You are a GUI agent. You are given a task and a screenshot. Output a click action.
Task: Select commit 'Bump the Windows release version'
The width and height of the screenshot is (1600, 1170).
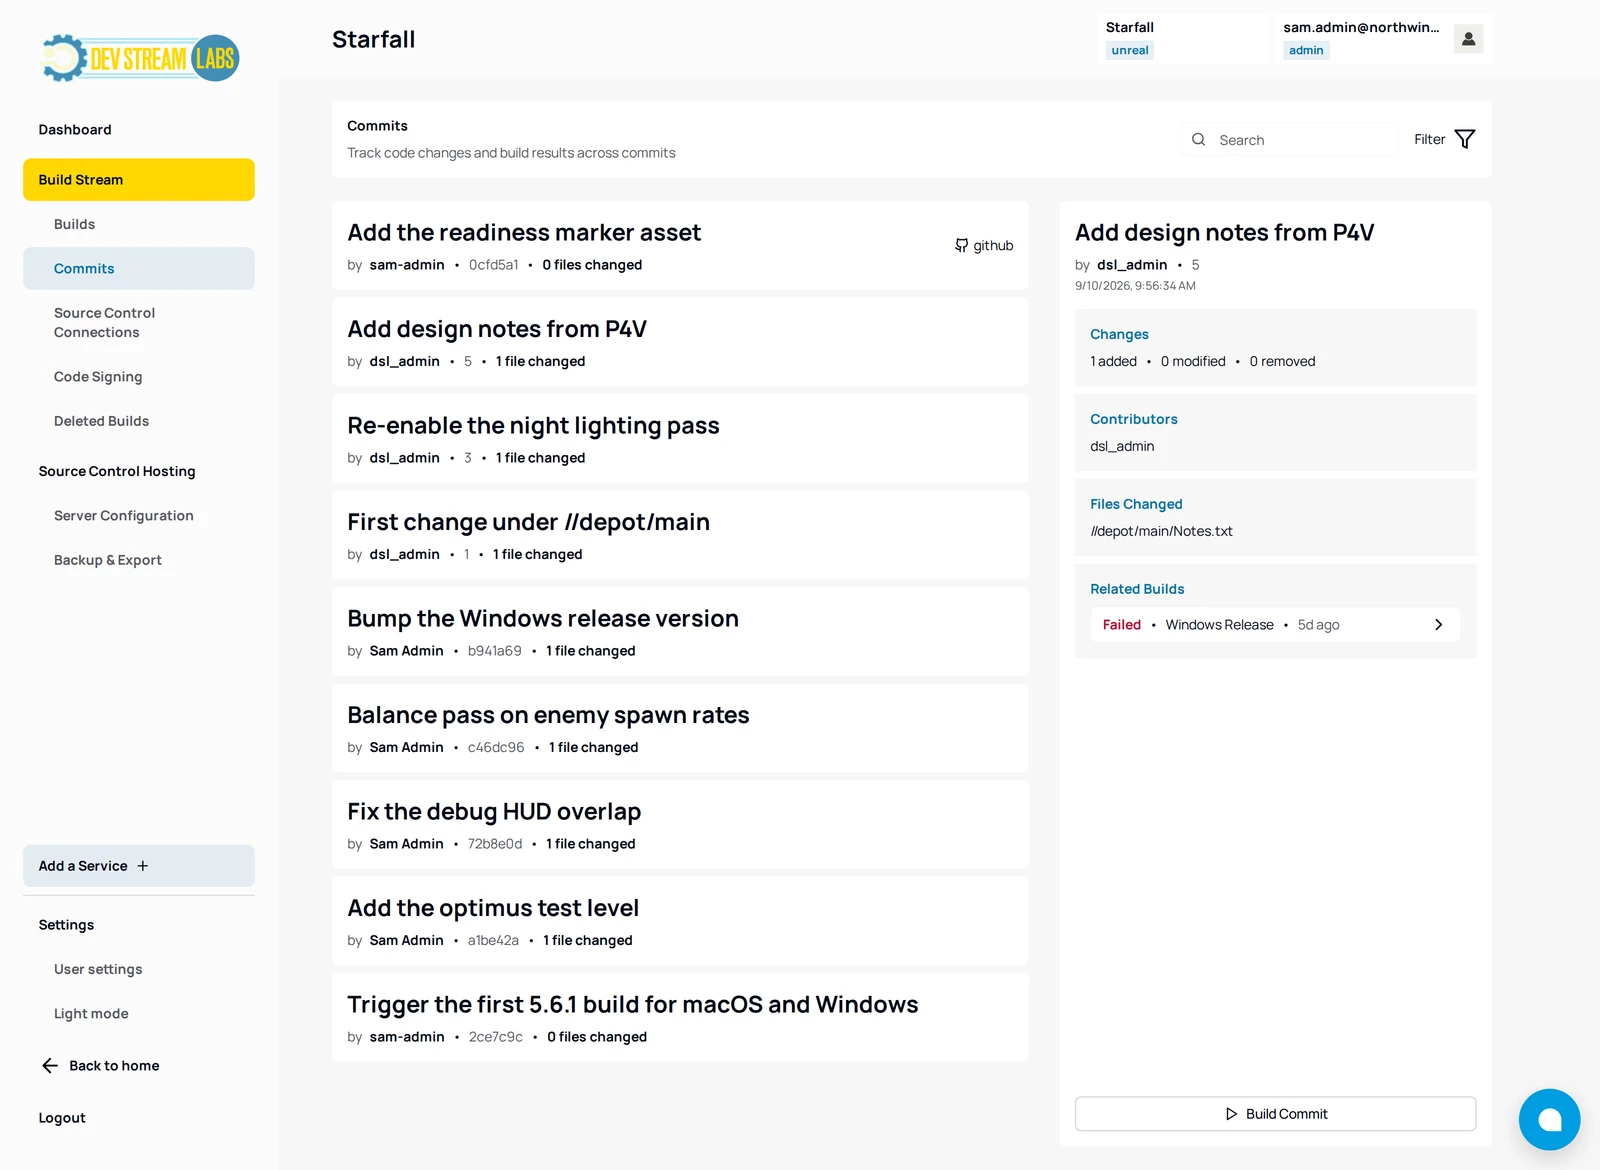[x=680, y=632]
